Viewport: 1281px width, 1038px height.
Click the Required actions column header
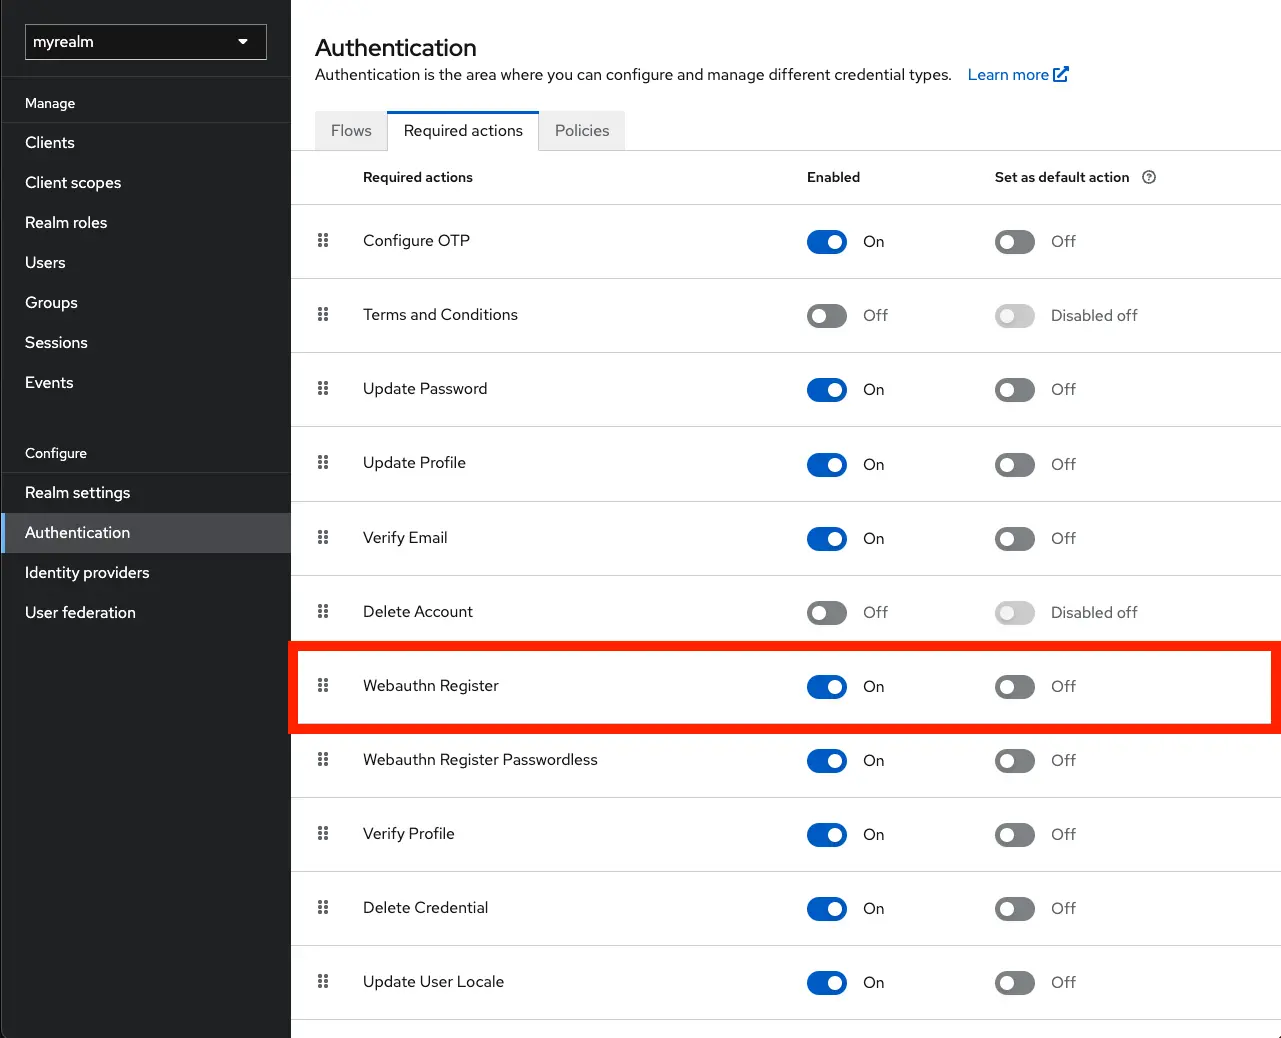(418, 177)
